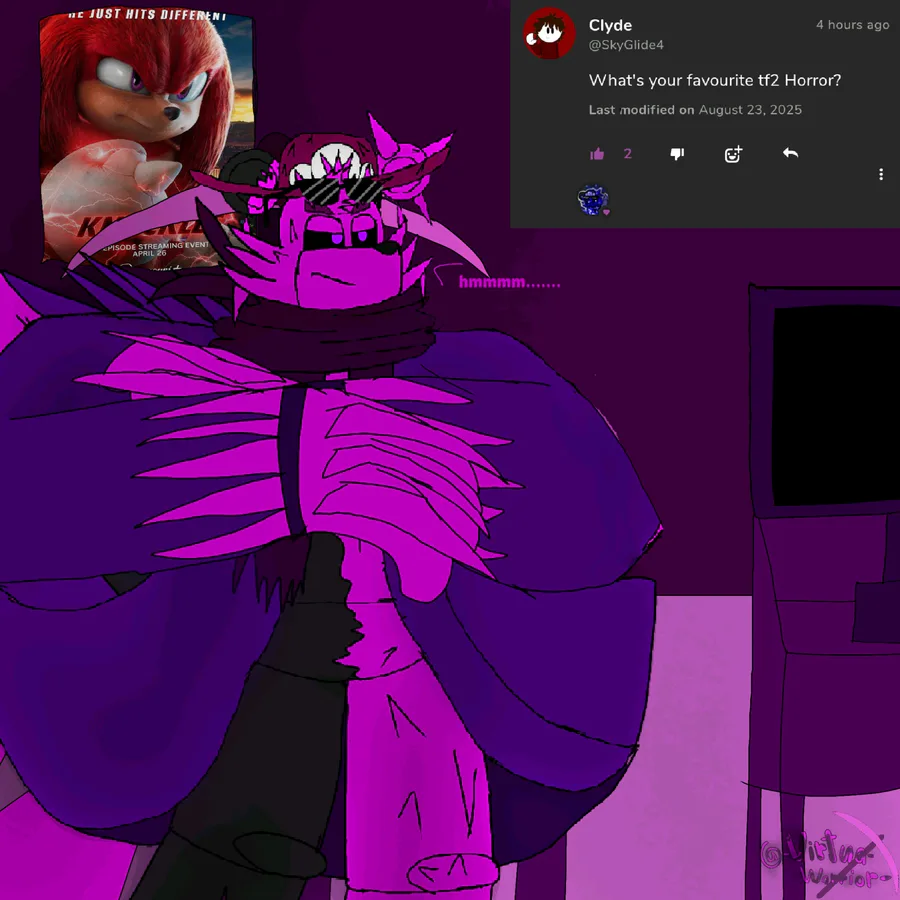Open the three-dot more options menu
Viewport: 900px width, 900px height.
tap(881, 174)
